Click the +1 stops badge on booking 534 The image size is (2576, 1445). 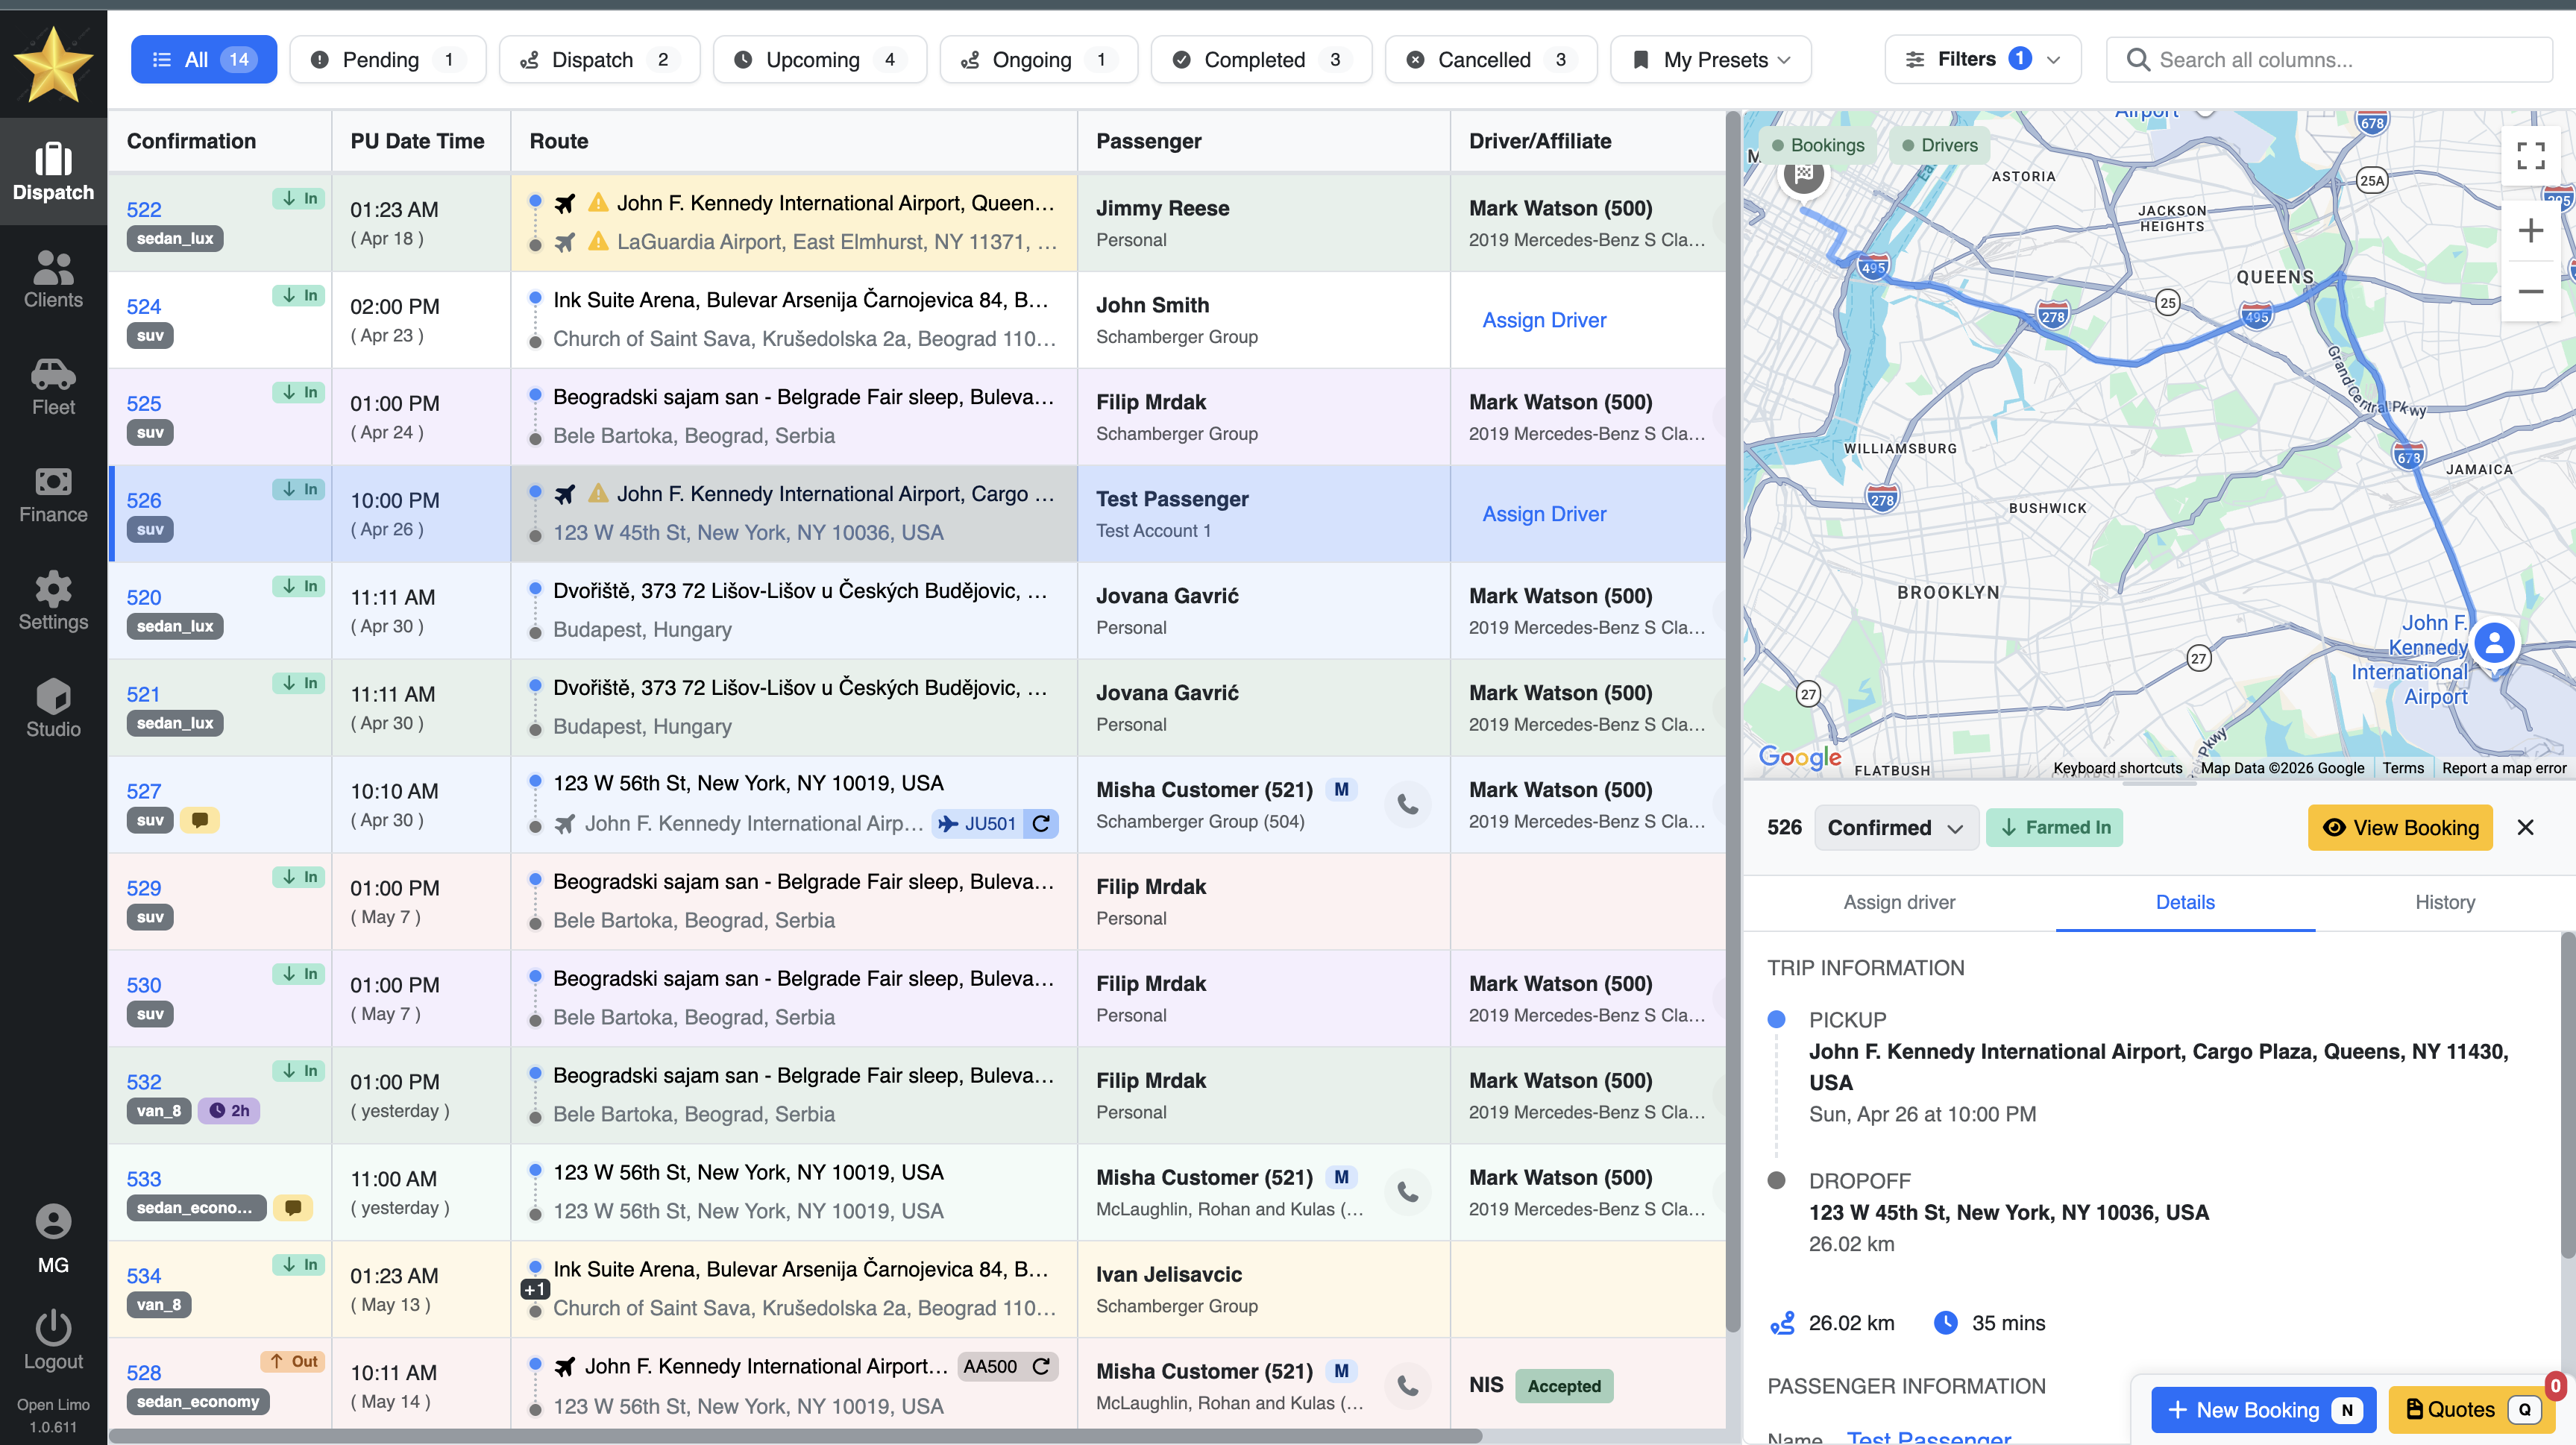click(535, 1289)
